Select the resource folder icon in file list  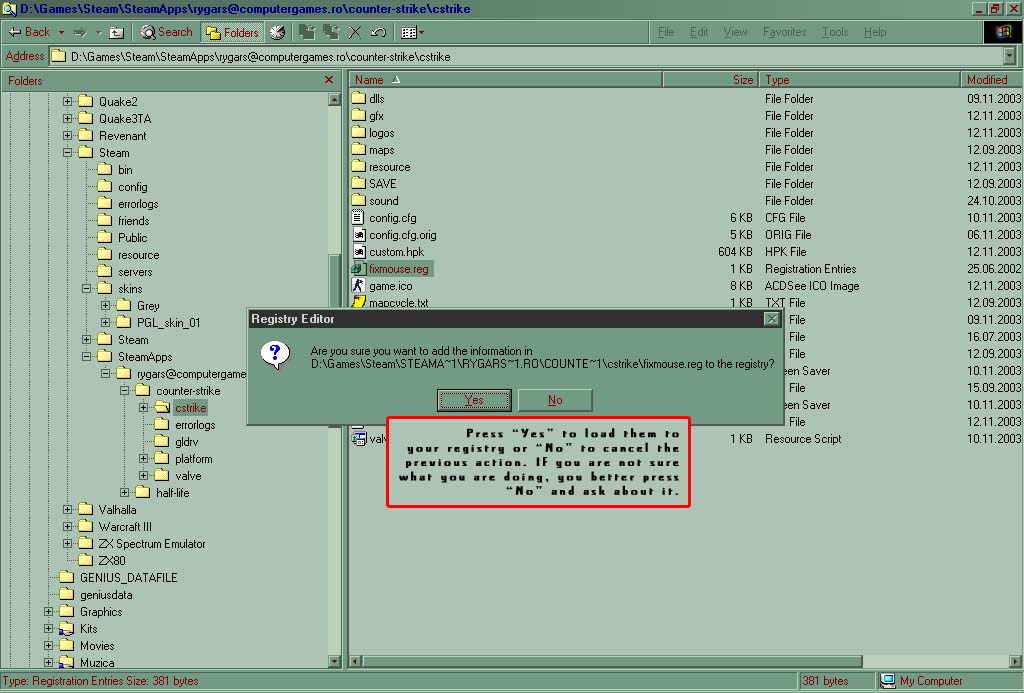click(358, 166)
